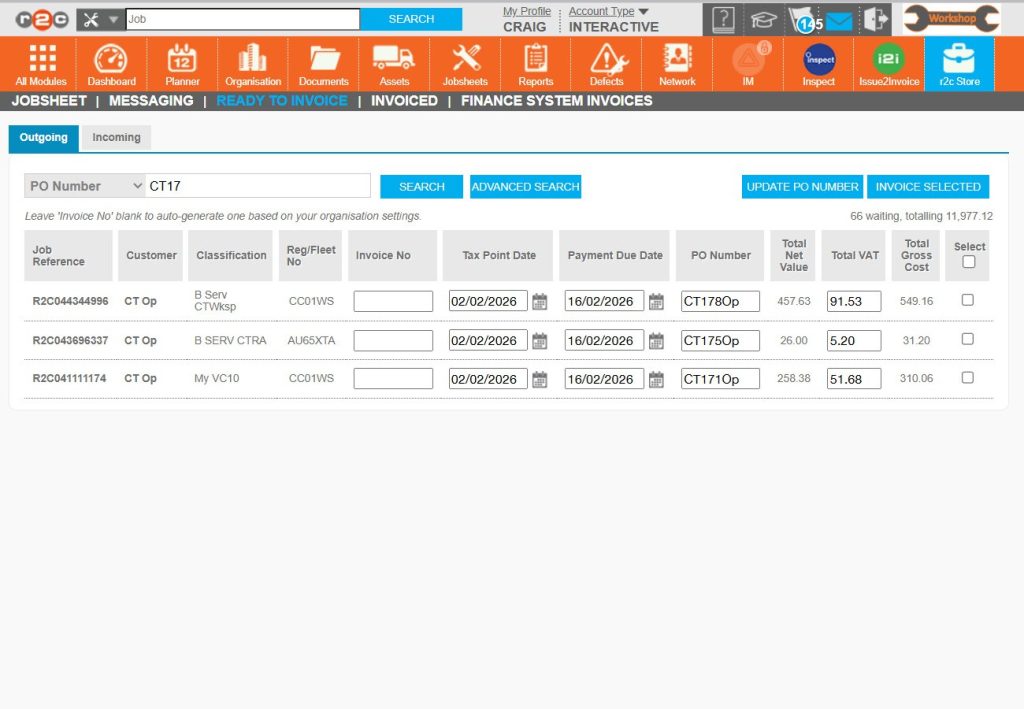
Task: Open the Inspect module
Action: click(817, 63)
